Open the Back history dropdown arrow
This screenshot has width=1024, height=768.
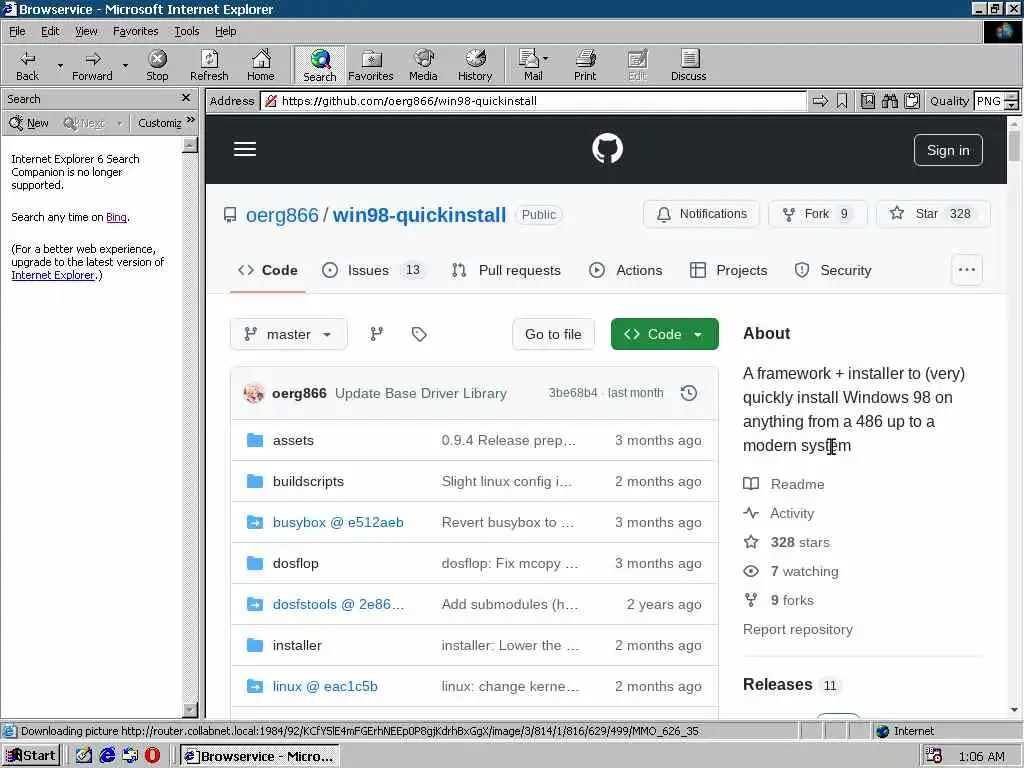(x=60, y=65)
